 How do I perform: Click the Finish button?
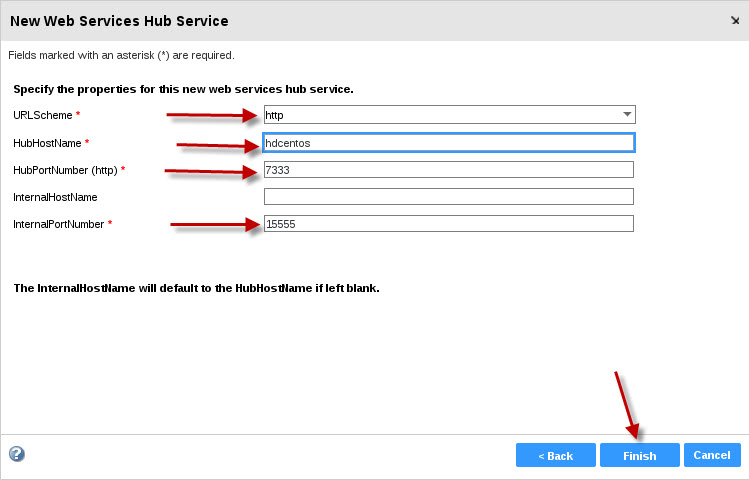(x=640, y=455)
